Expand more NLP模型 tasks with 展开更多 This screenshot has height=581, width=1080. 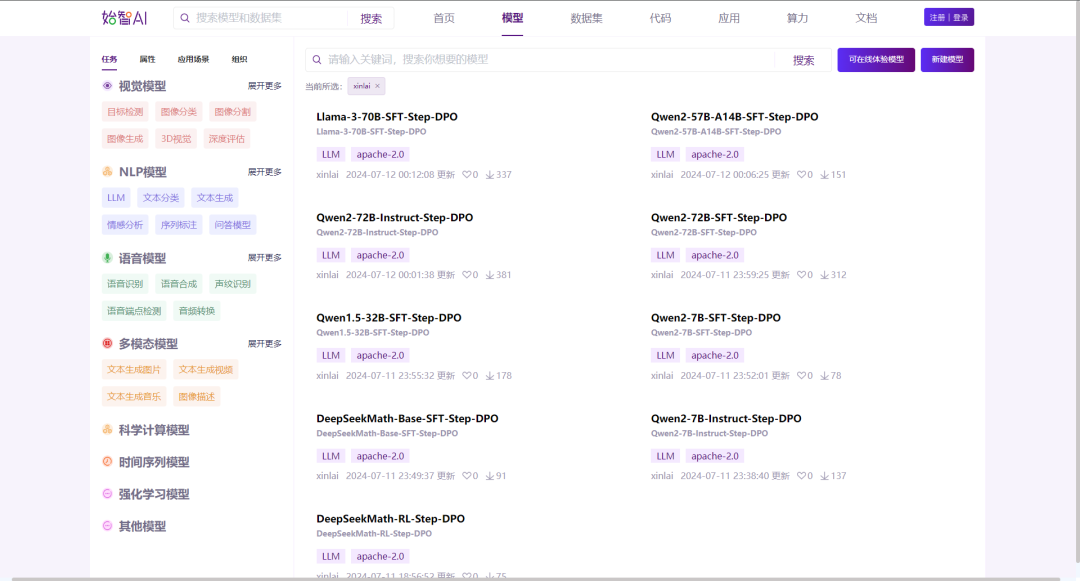[264, 172]
